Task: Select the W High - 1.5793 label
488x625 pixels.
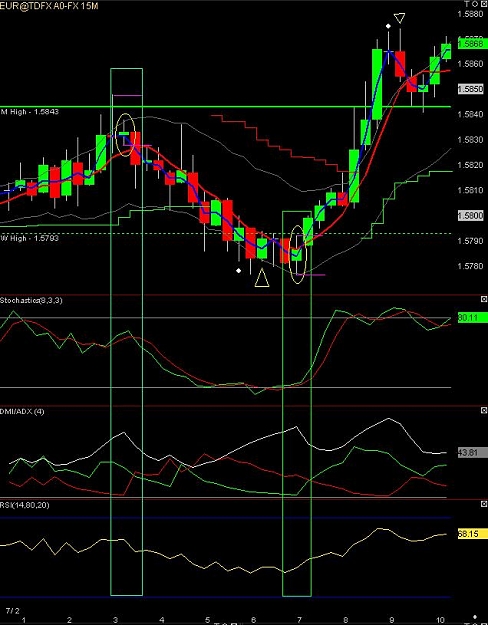Action: tap(31, 238)
